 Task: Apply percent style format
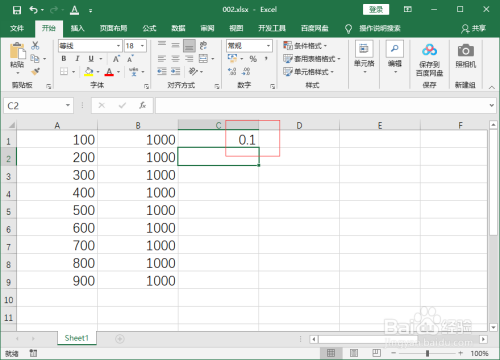click(253, 59)
